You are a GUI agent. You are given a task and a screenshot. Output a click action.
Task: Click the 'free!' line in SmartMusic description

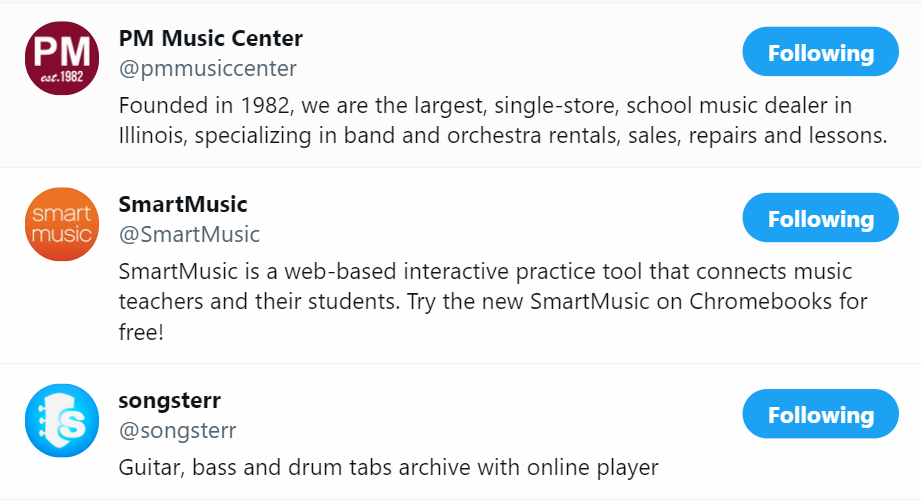point(141,332)
